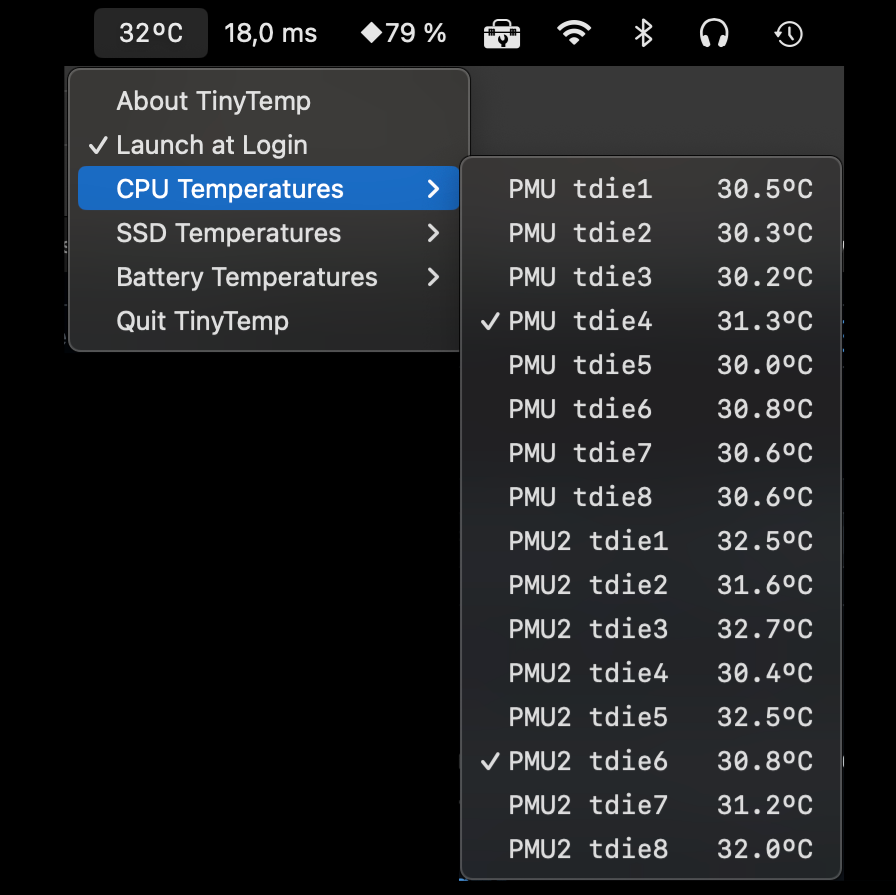Toggle Launch at Login
896x895 pixels.
pyautogui.click(x=269, y=145)
